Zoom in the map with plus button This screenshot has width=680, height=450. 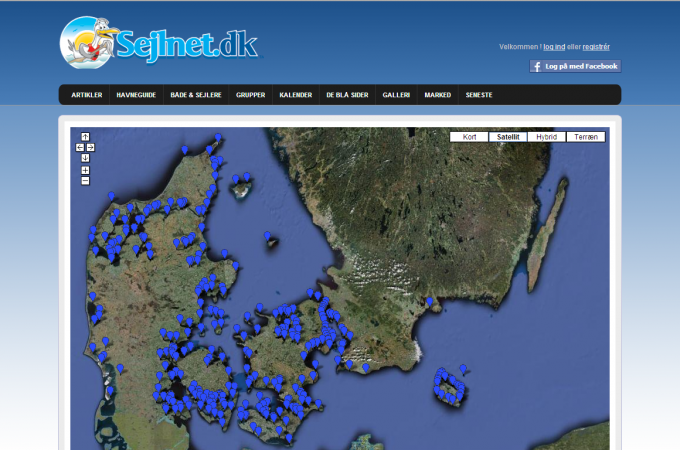pyautogui.click(x=85, y=170)
